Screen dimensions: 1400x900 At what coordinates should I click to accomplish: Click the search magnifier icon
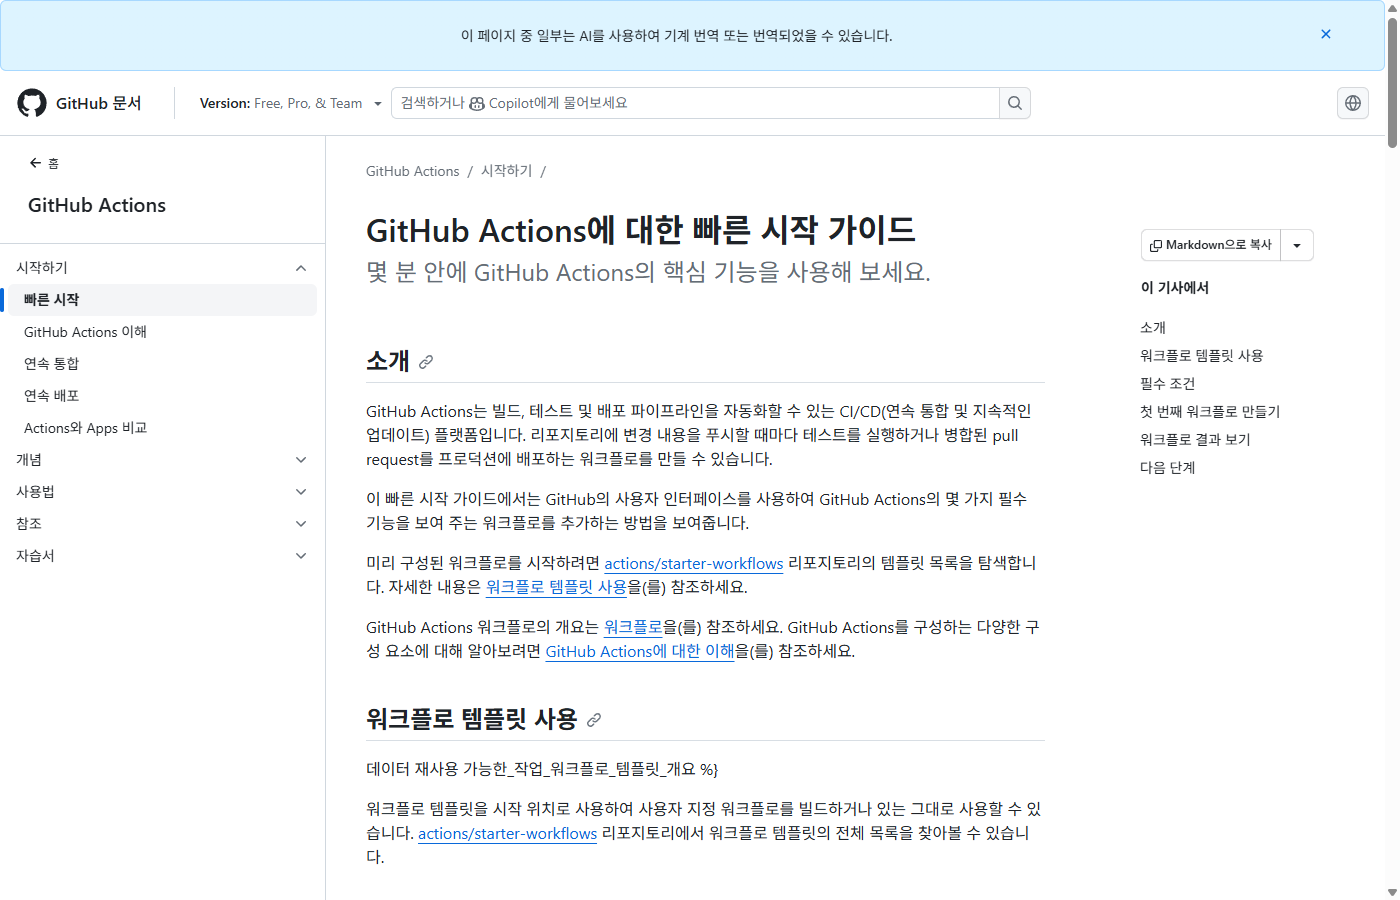[1014, 102]
